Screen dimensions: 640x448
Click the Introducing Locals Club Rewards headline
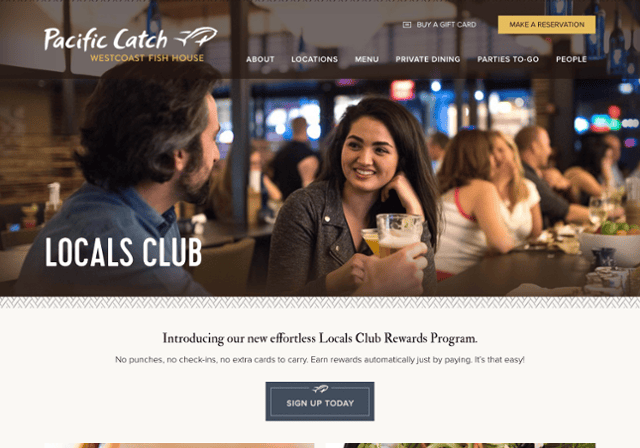(320, 338)
